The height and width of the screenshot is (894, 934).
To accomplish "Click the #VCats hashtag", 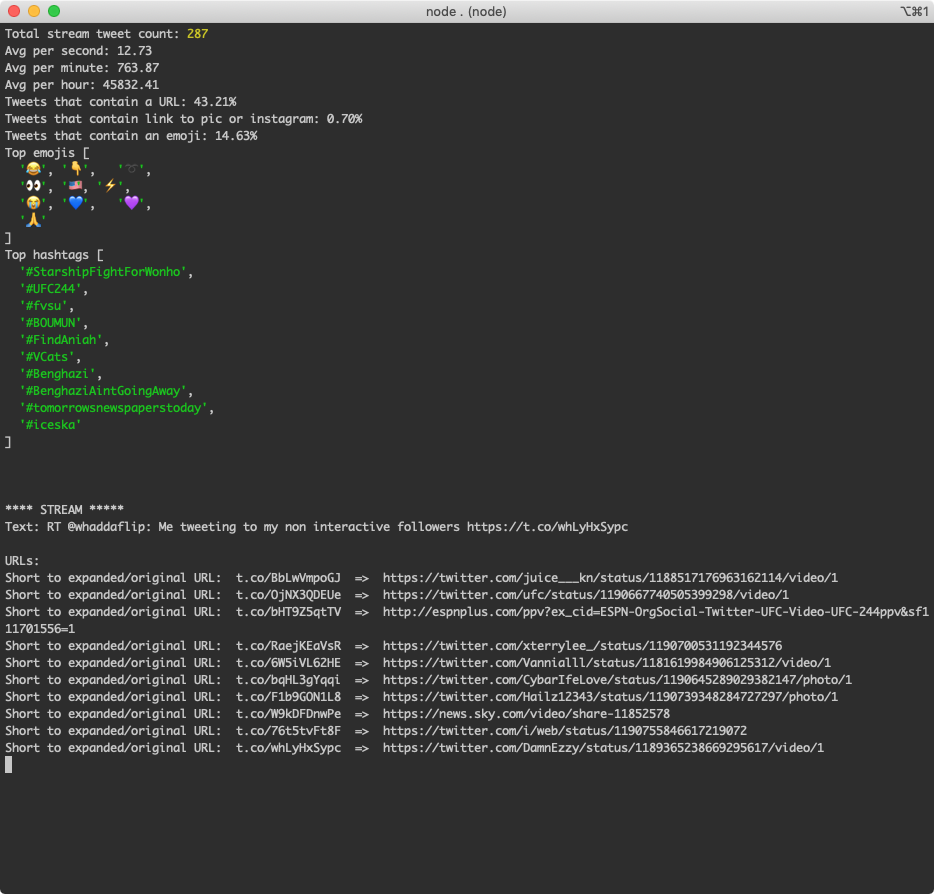I will 47,357.
